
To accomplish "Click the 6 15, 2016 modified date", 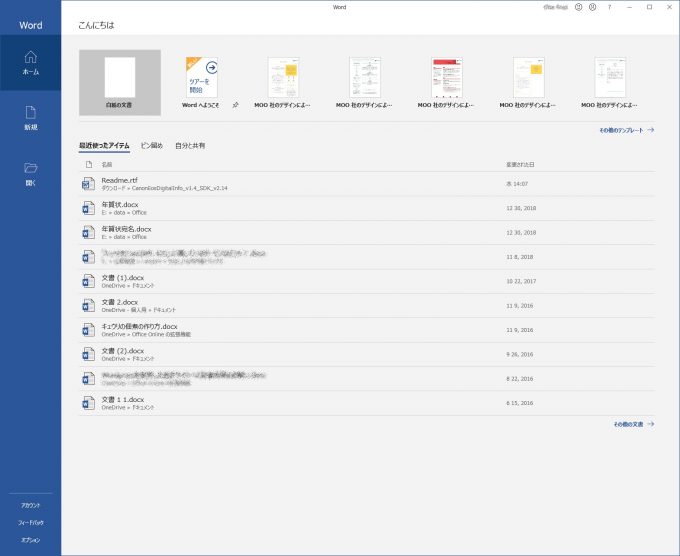I will [520, 403].
